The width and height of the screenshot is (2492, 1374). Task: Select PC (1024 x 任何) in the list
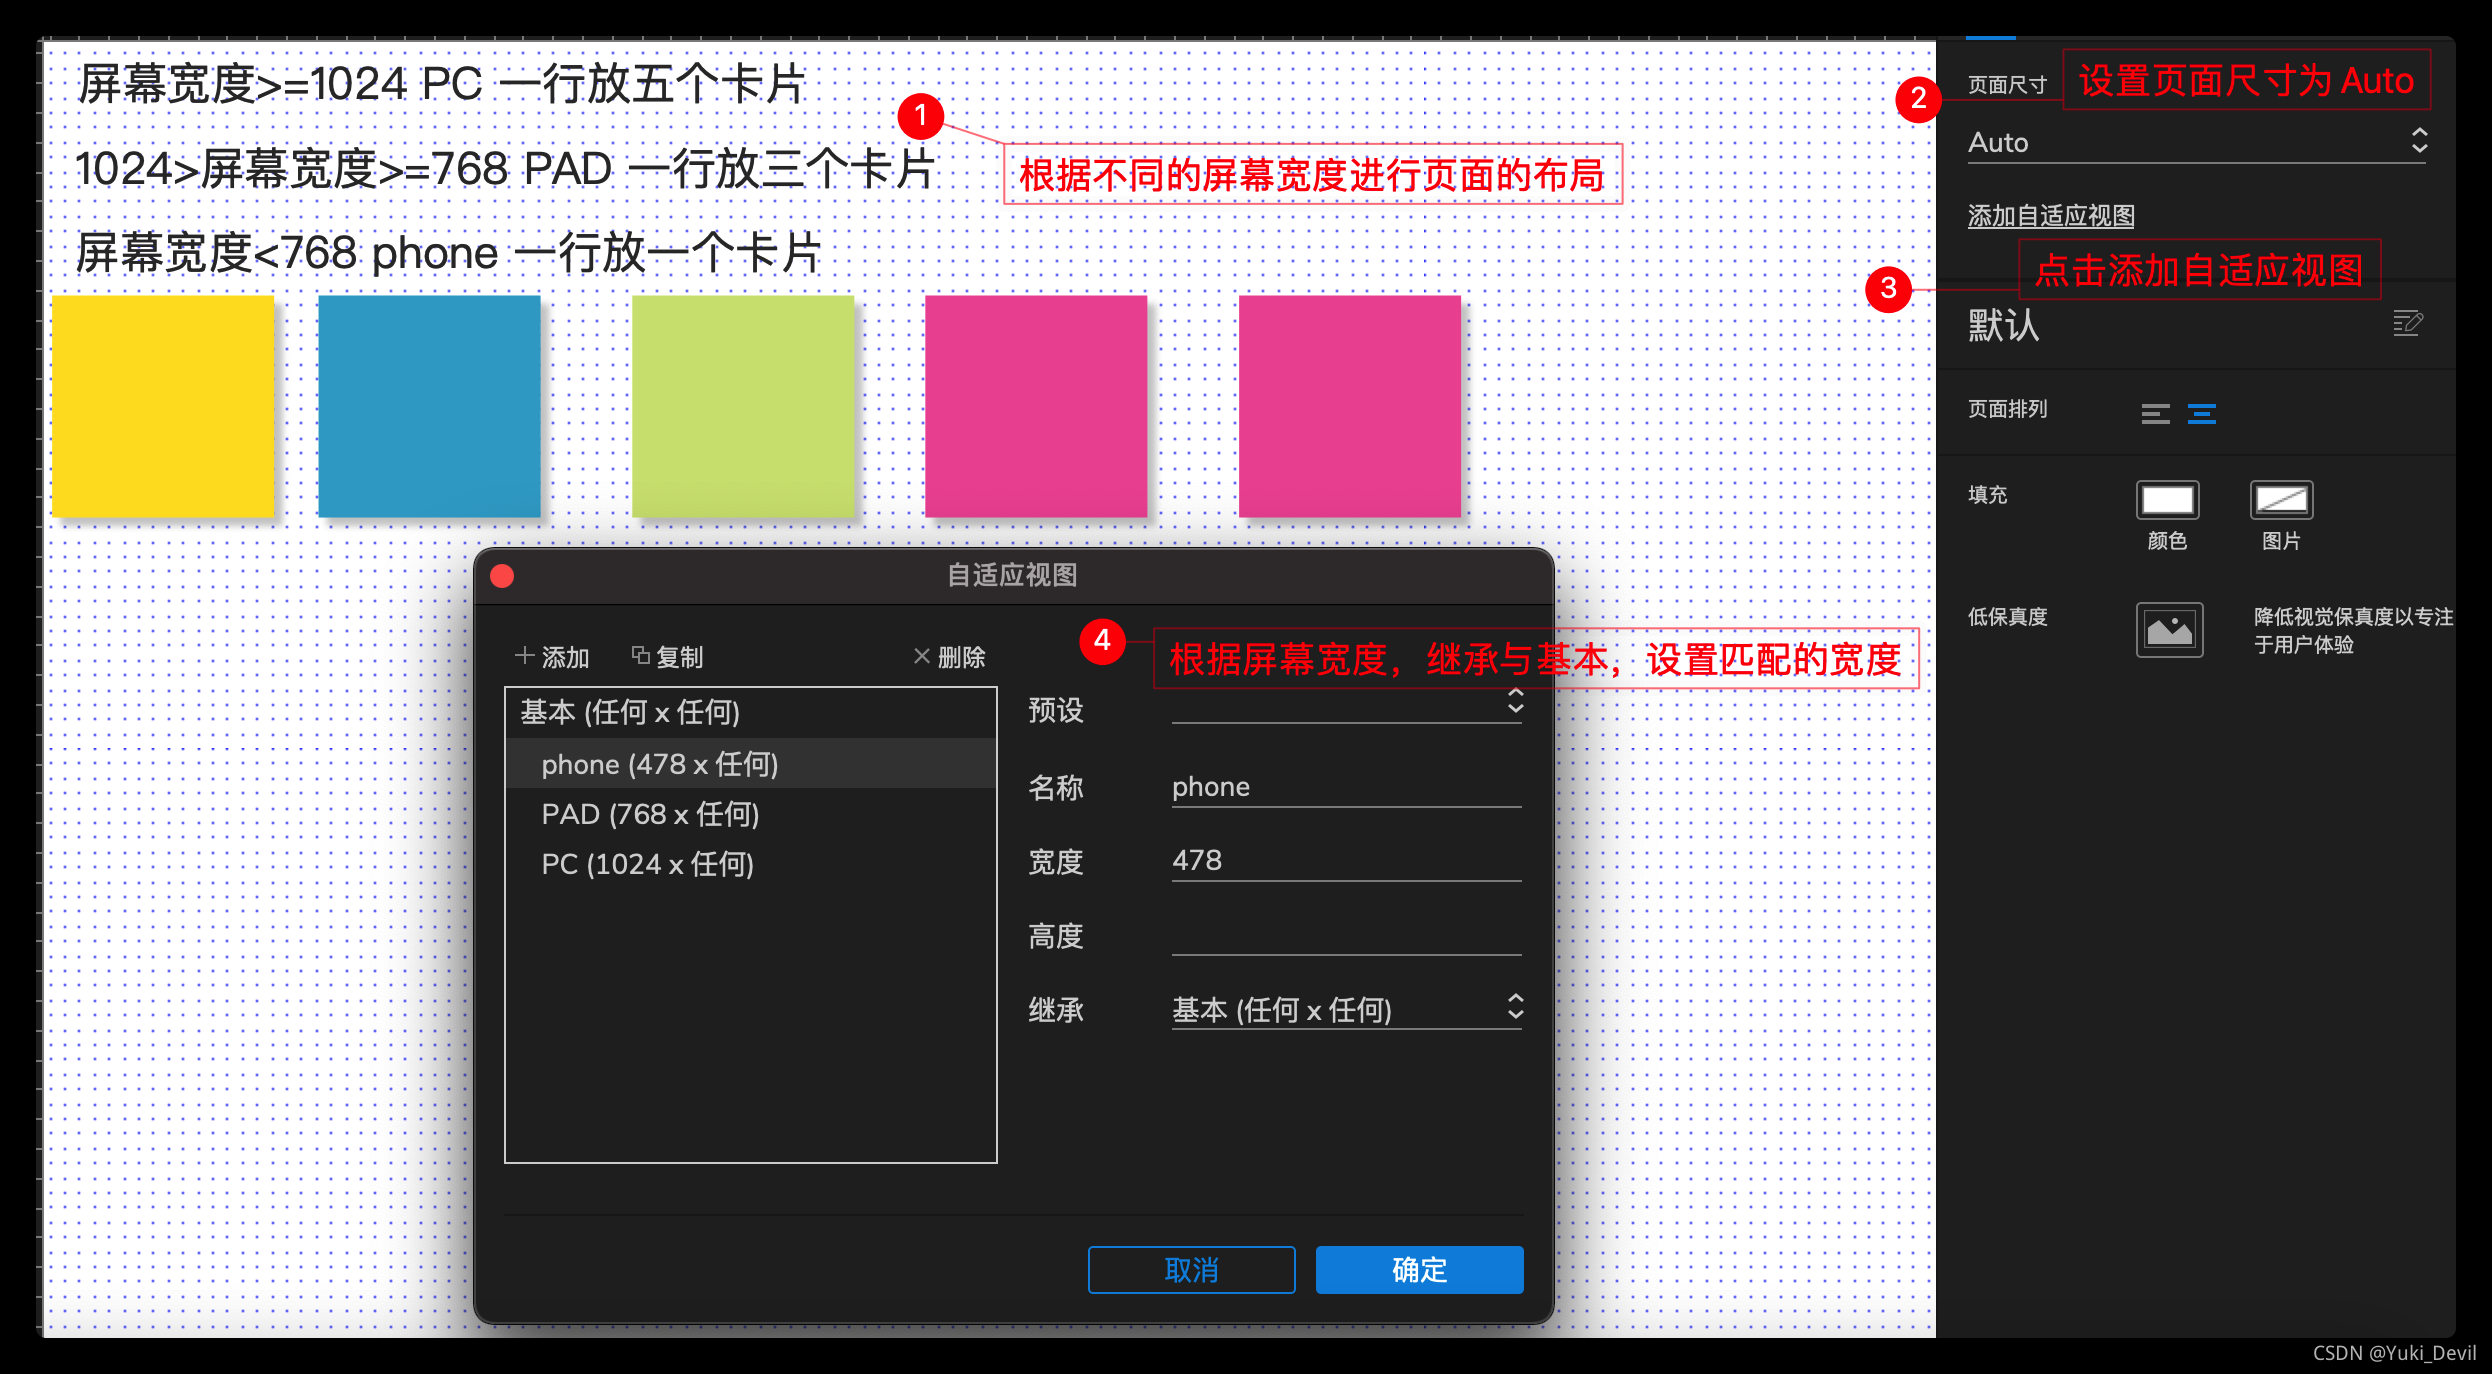[x=647, y=864]
